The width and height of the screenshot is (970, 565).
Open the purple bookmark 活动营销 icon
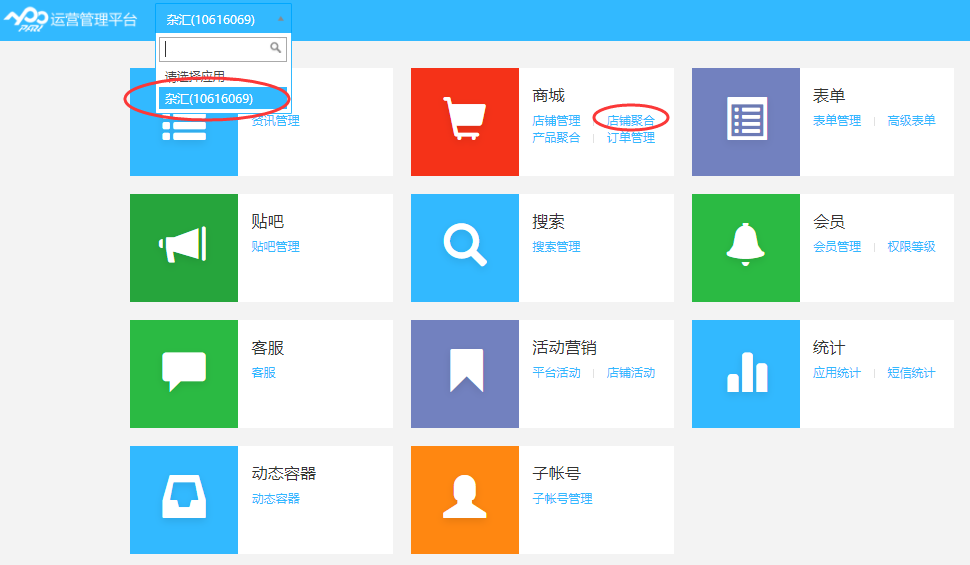pyautogui.click(x=464, y=374)
